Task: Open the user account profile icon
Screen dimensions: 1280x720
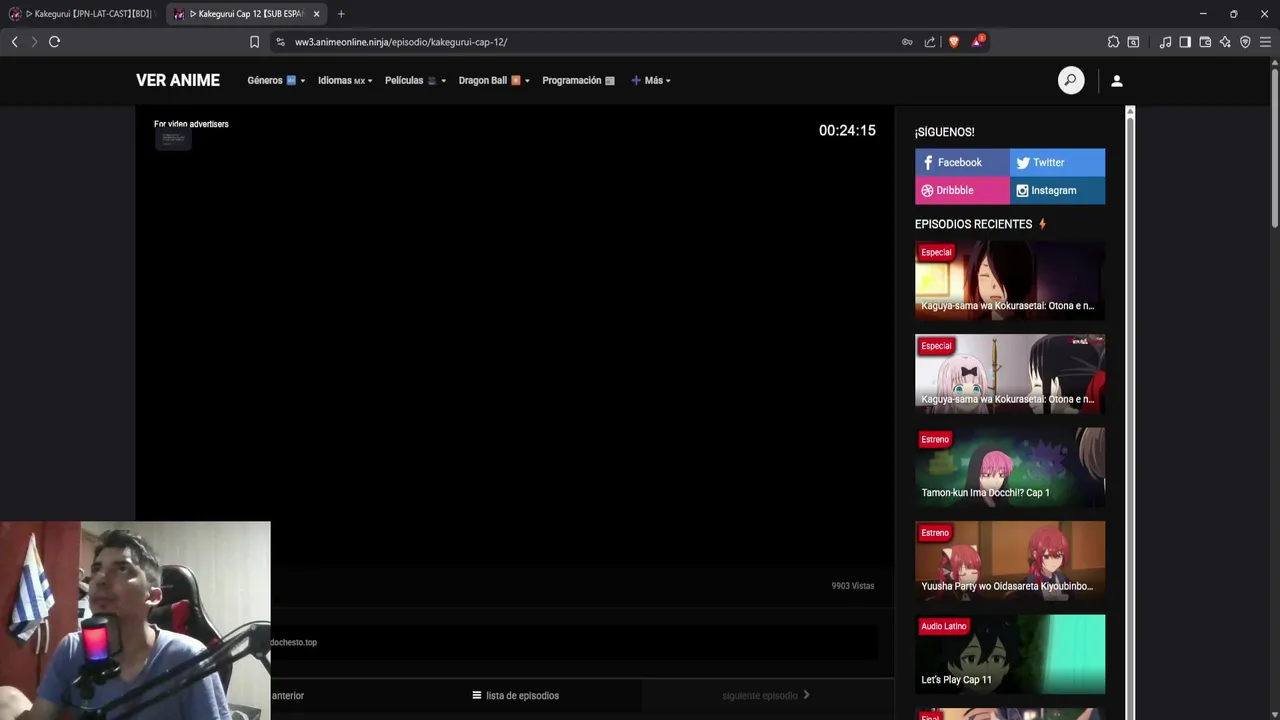Action: pyautogui.click(x=1117, y=81)
